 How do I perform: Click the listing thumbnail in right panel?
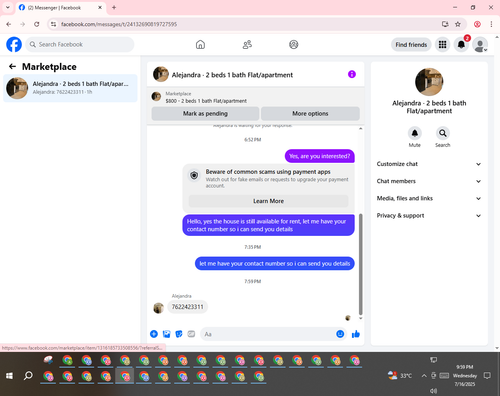click(429, 82)
